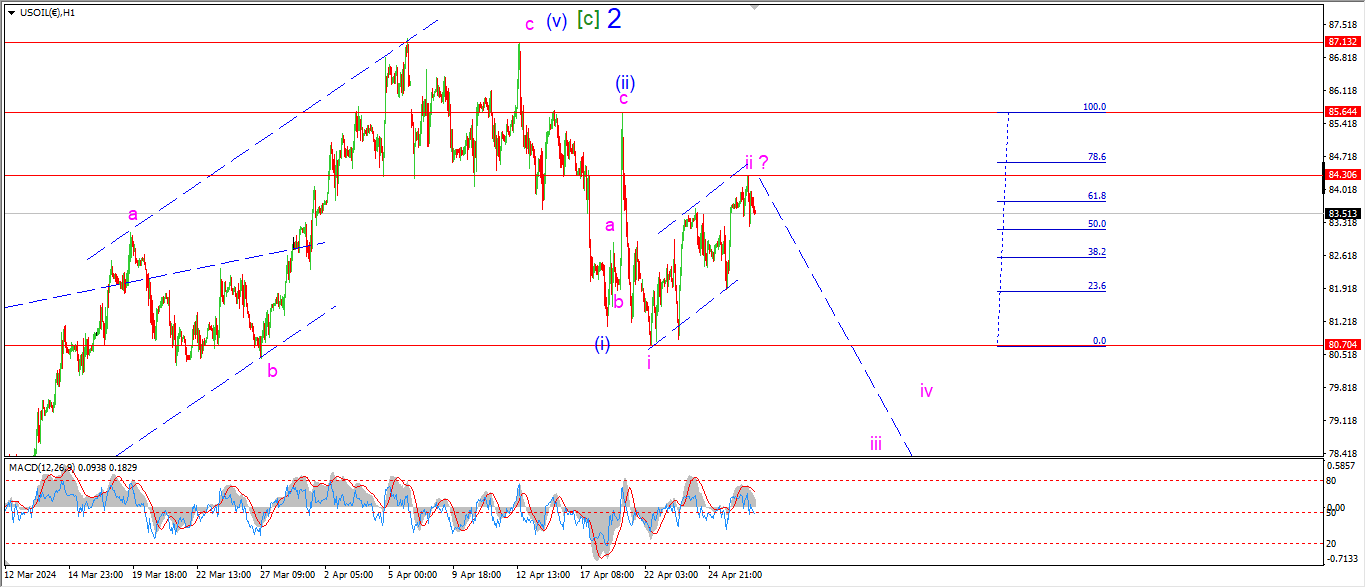This screenshot has height=588, width=1366.
Task: Select the blue (i) wave label
Action: tap(602, 344)
